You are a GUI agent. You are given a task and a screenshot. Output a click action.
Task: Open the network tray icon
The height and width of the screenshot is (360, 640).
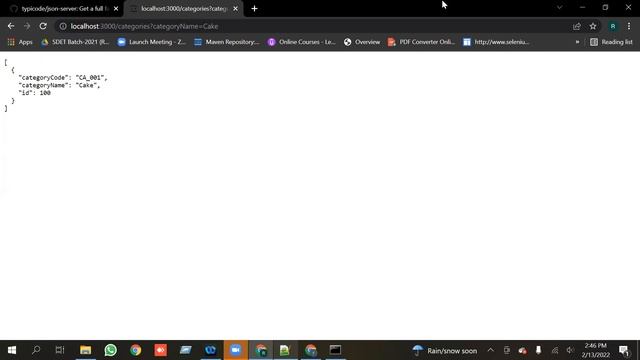tap(555, 350)
